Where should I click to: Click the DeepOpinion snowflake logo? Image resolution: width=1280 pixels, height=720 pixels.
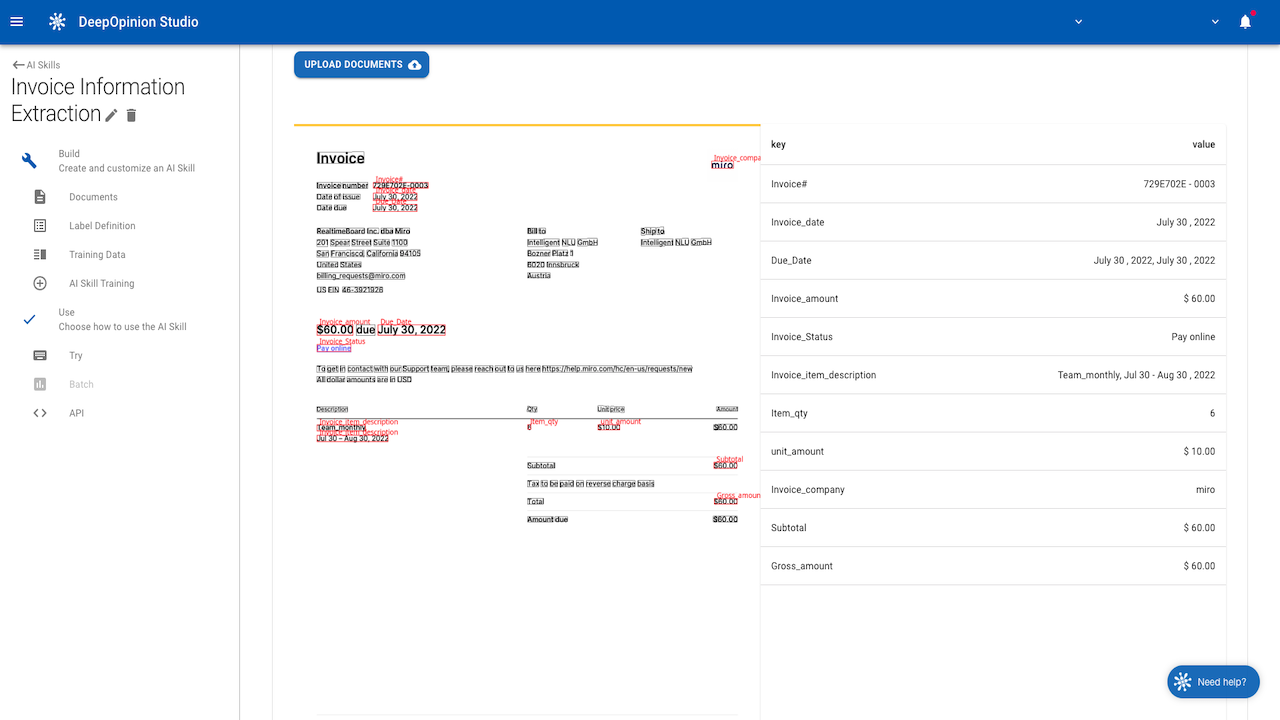click(x=58, y=22)
